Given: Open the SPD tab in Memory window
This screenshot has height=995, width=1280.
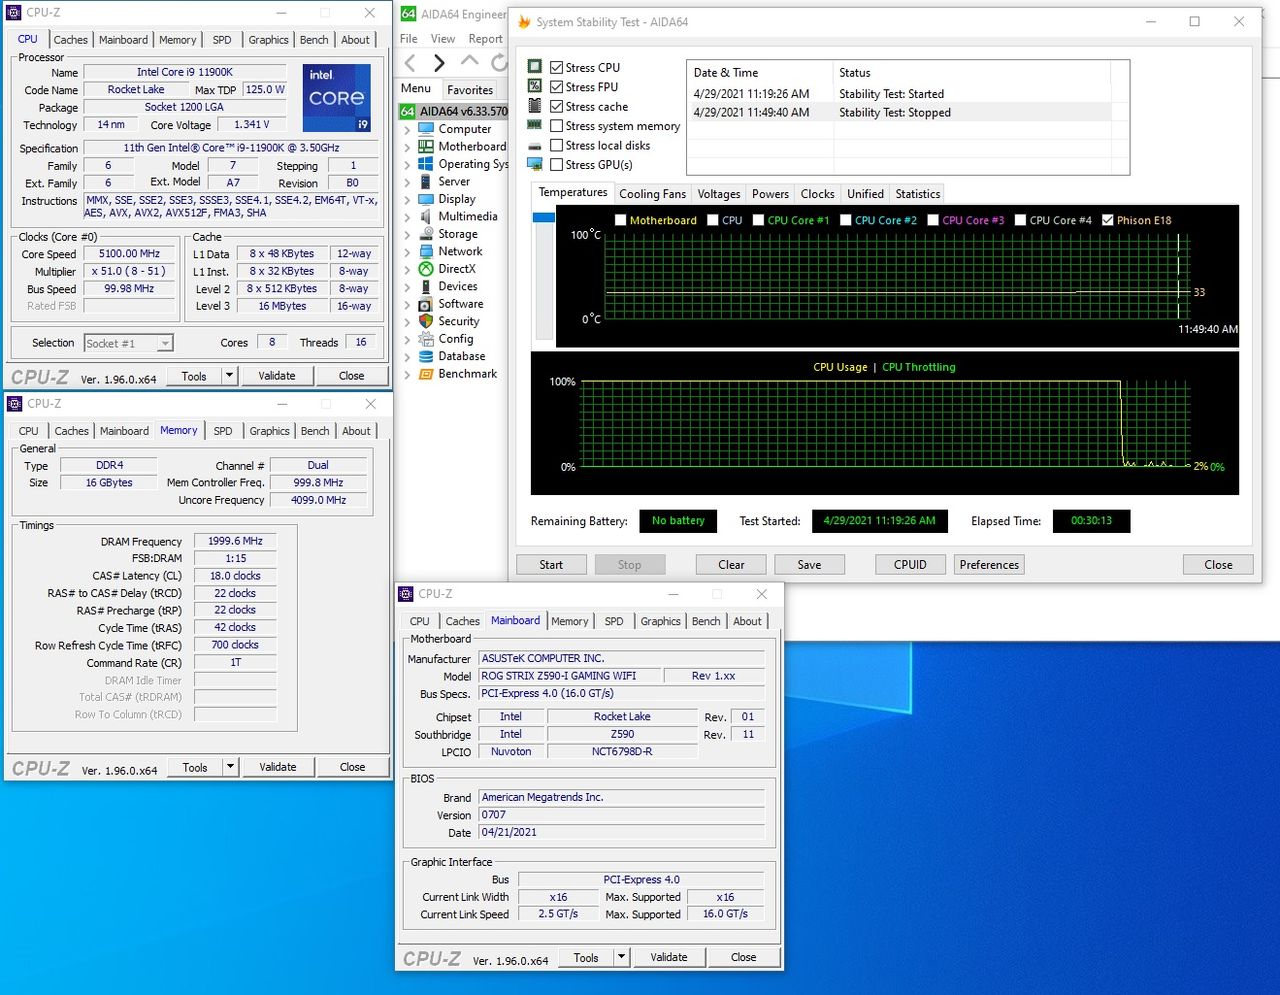Looking at the screenshot, I should pyautogui.click(x=223, y=431).
